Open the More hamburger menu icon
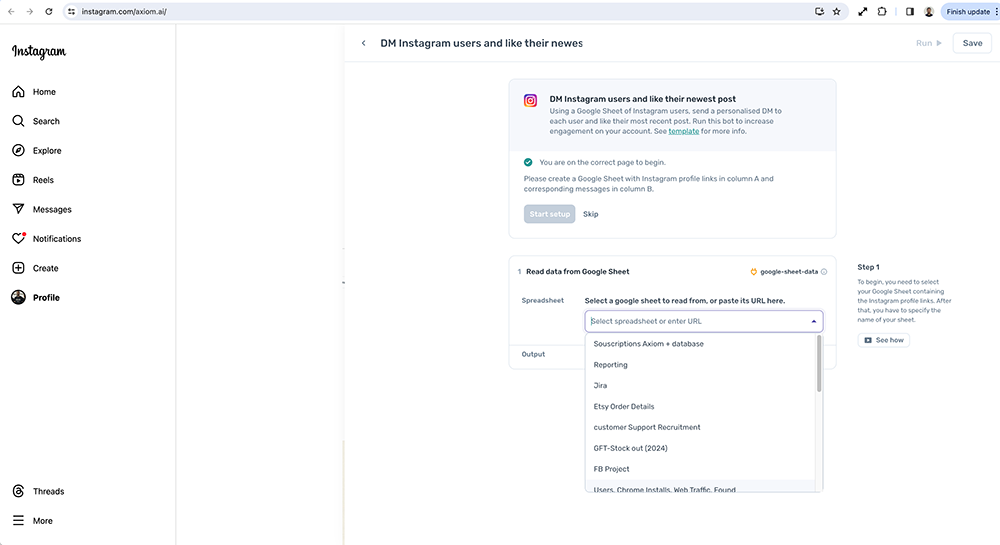This screenshot has width=1000, height=545. [x=18, y=520]
